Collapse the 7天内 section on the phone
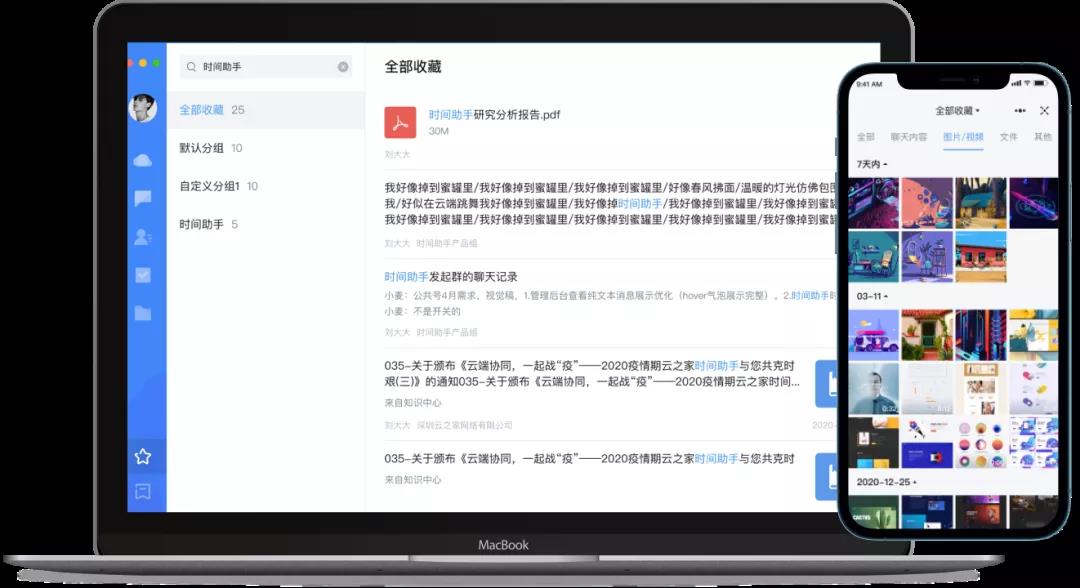Screen dimensions: 1080x588 (872, 164)
